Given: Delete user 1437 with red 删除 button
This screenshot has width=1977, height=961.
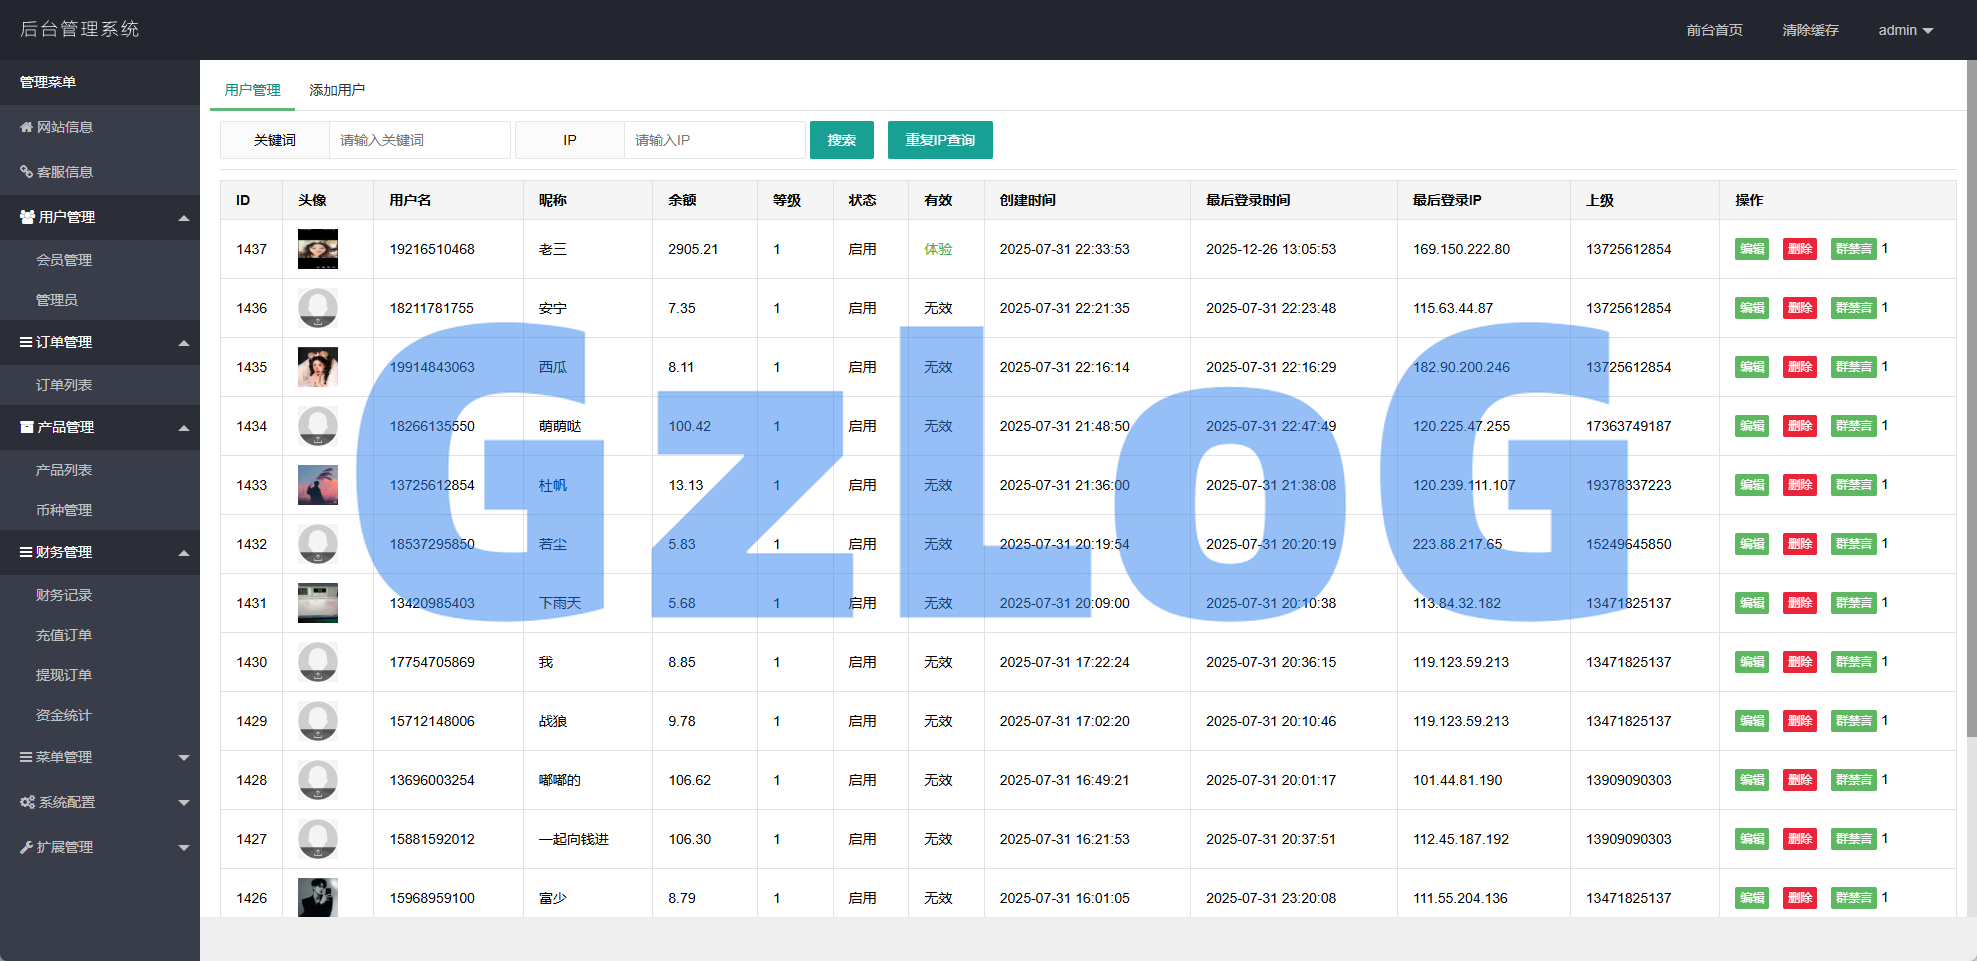Looking at the screenshot, I should [x=1800, y=249].
